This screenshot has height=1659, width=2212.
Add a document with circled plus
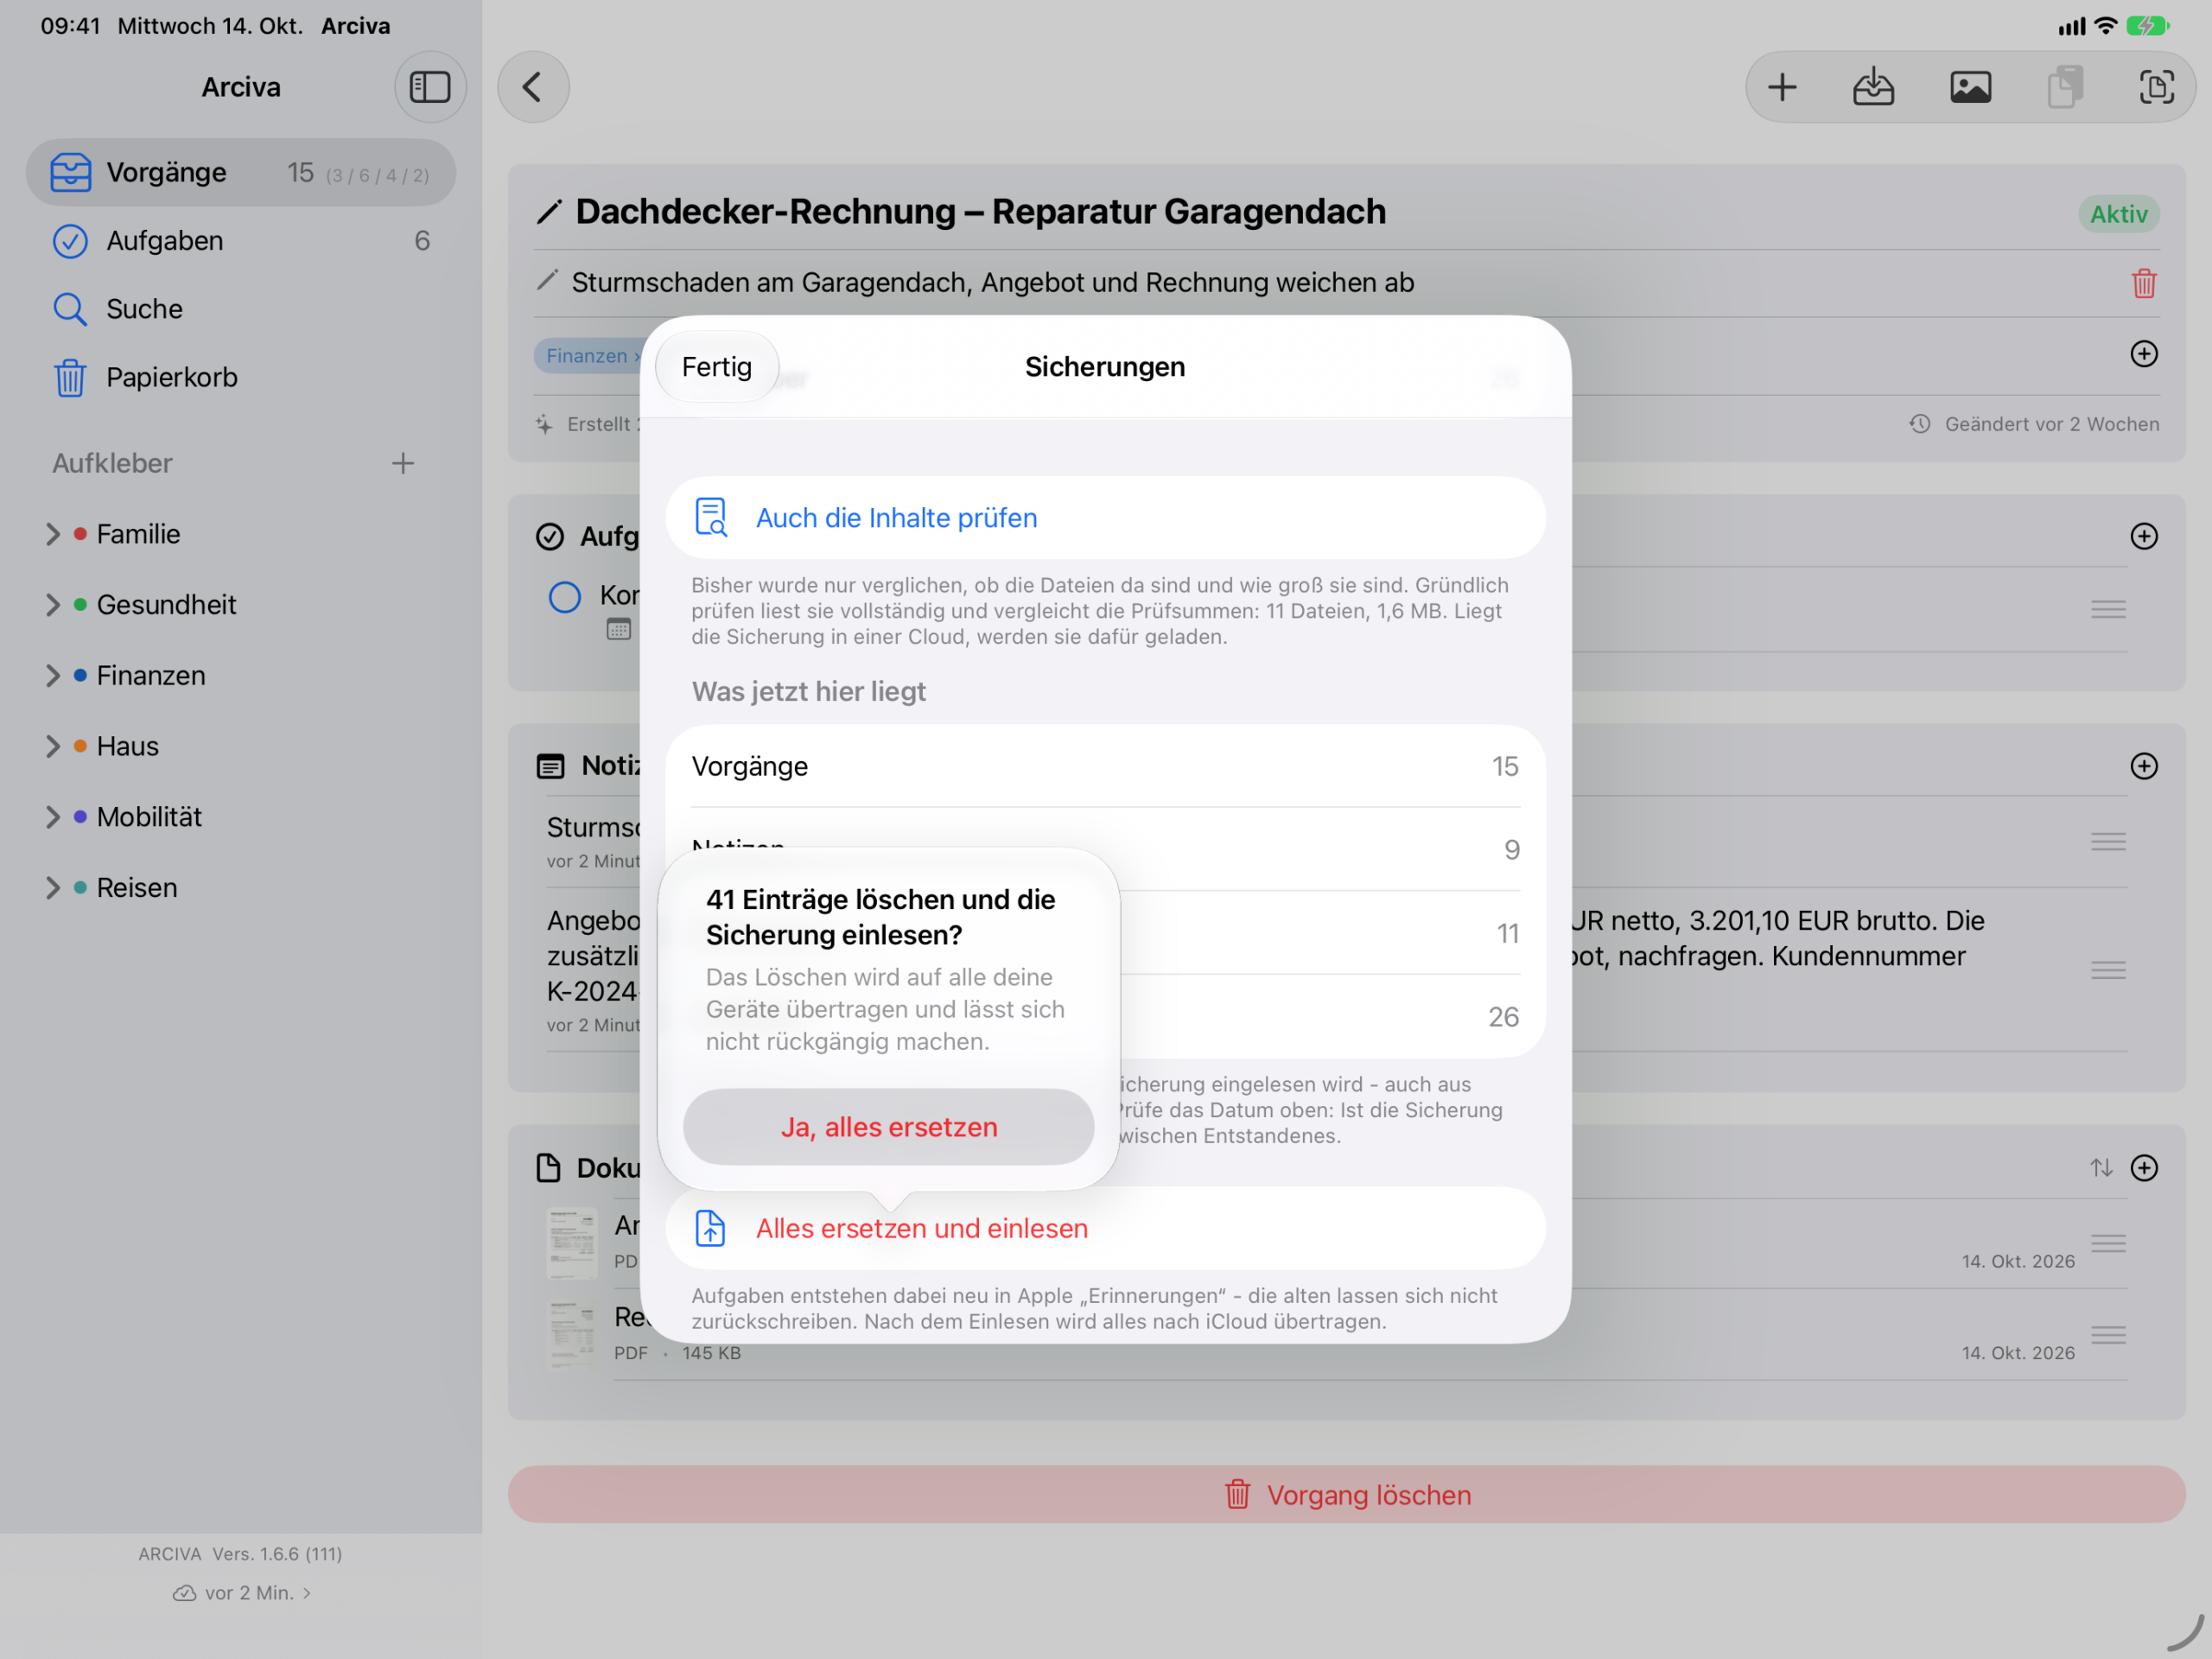pyautogui.click(x=2144, y=1168)
